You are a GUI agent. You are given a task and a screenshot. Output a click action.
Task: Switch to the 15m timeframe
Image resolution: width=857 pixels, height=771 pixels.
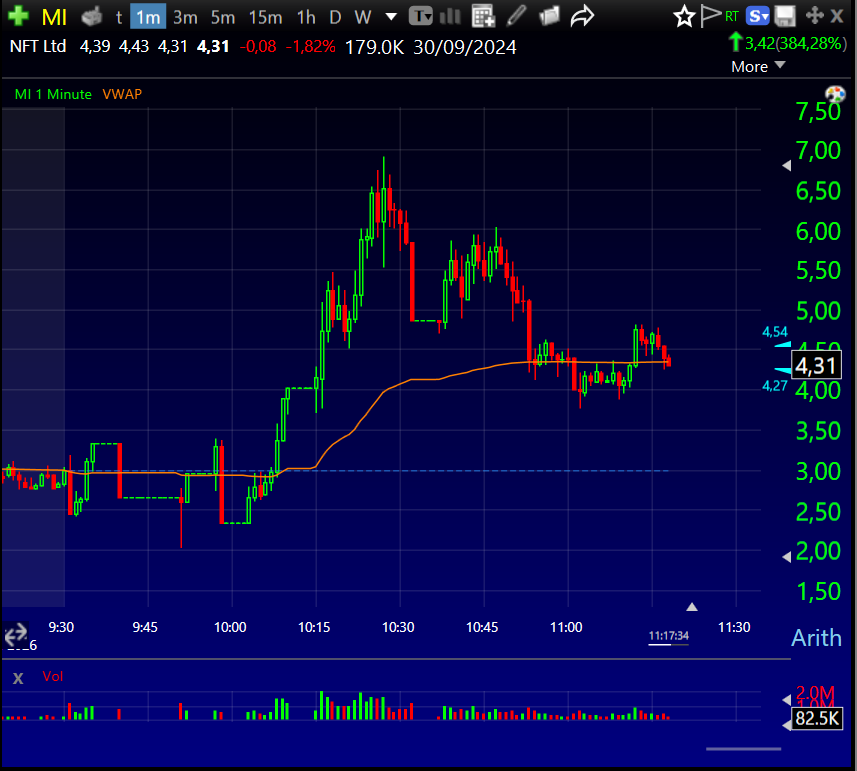266,17
